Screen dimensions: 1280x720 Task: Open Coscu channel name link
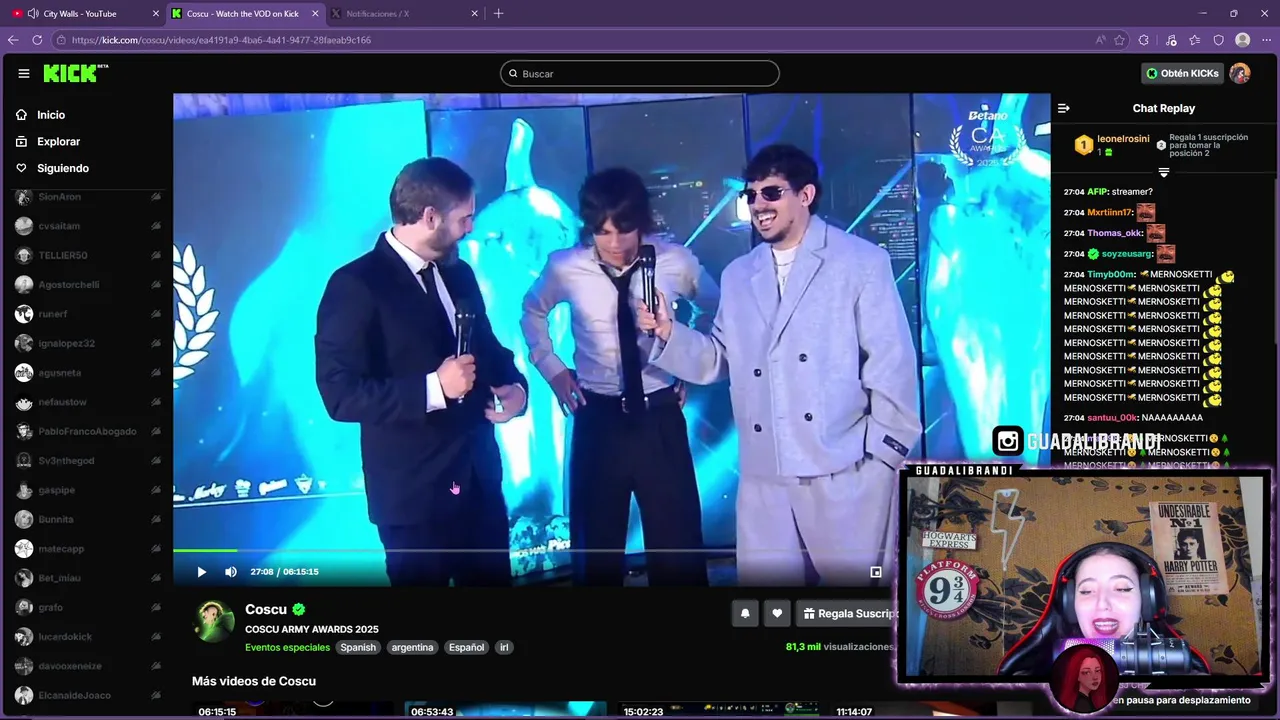(266, 609)
